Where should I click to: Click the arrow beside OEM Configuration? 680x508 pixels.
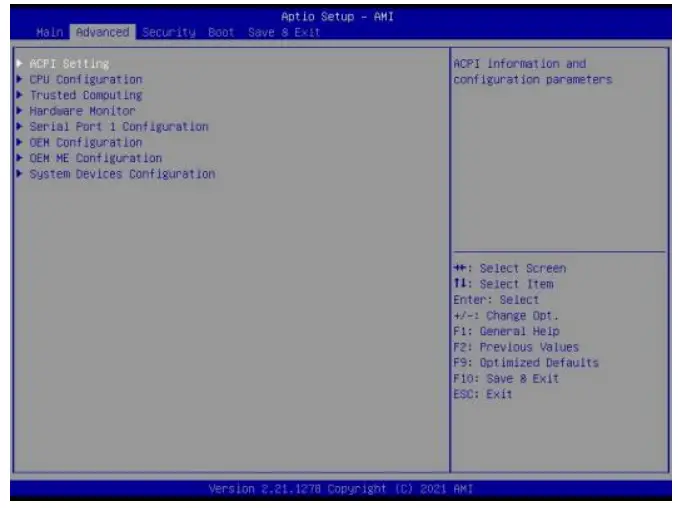(20, 142)
